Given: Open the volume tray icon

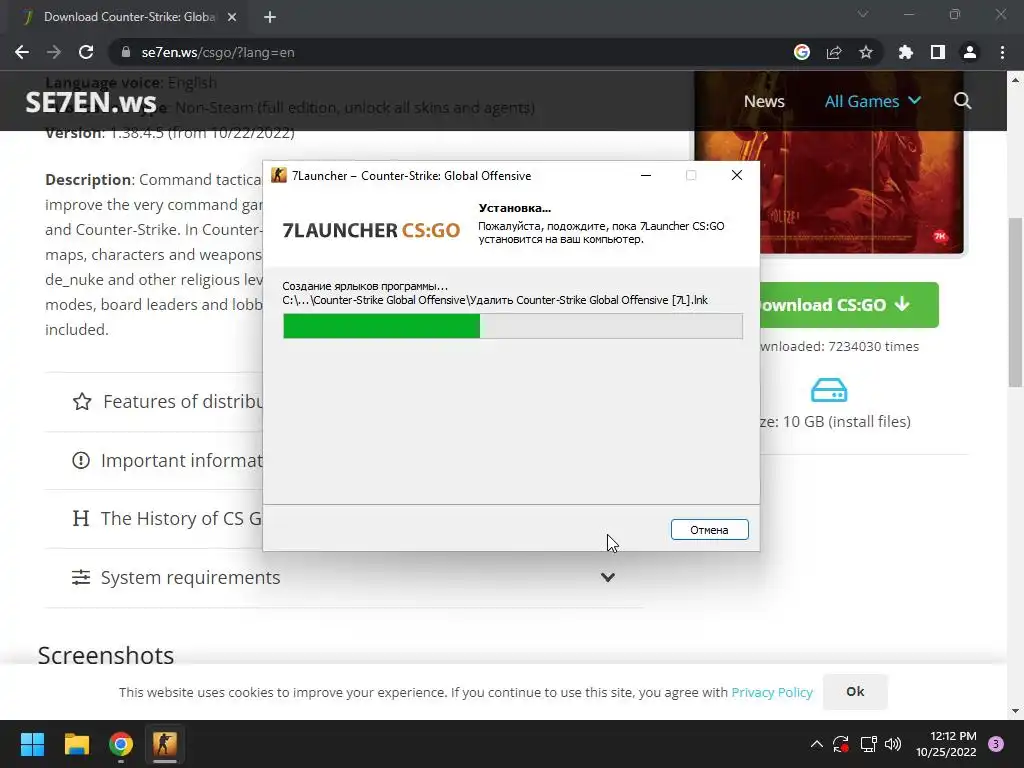Looking at the screenshot, I should coord(893,744).
